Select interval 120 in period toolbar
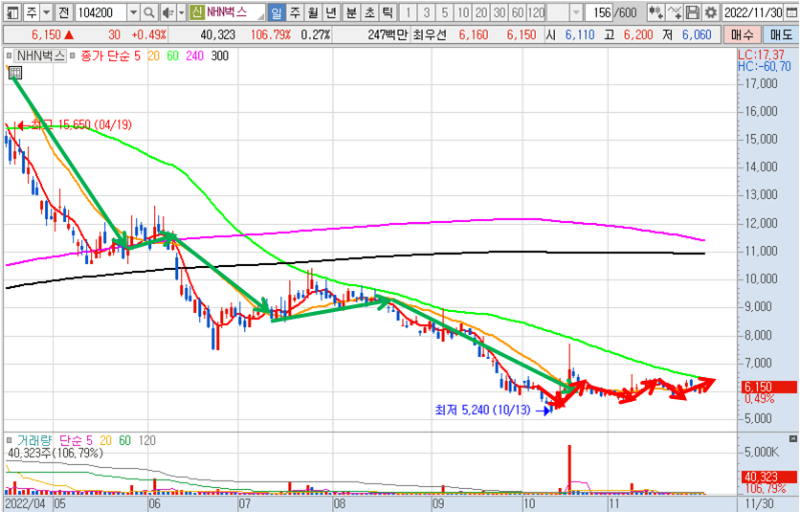Image resolution: width=800 pixels, height=512 pixels. click(x=536, y=12)
